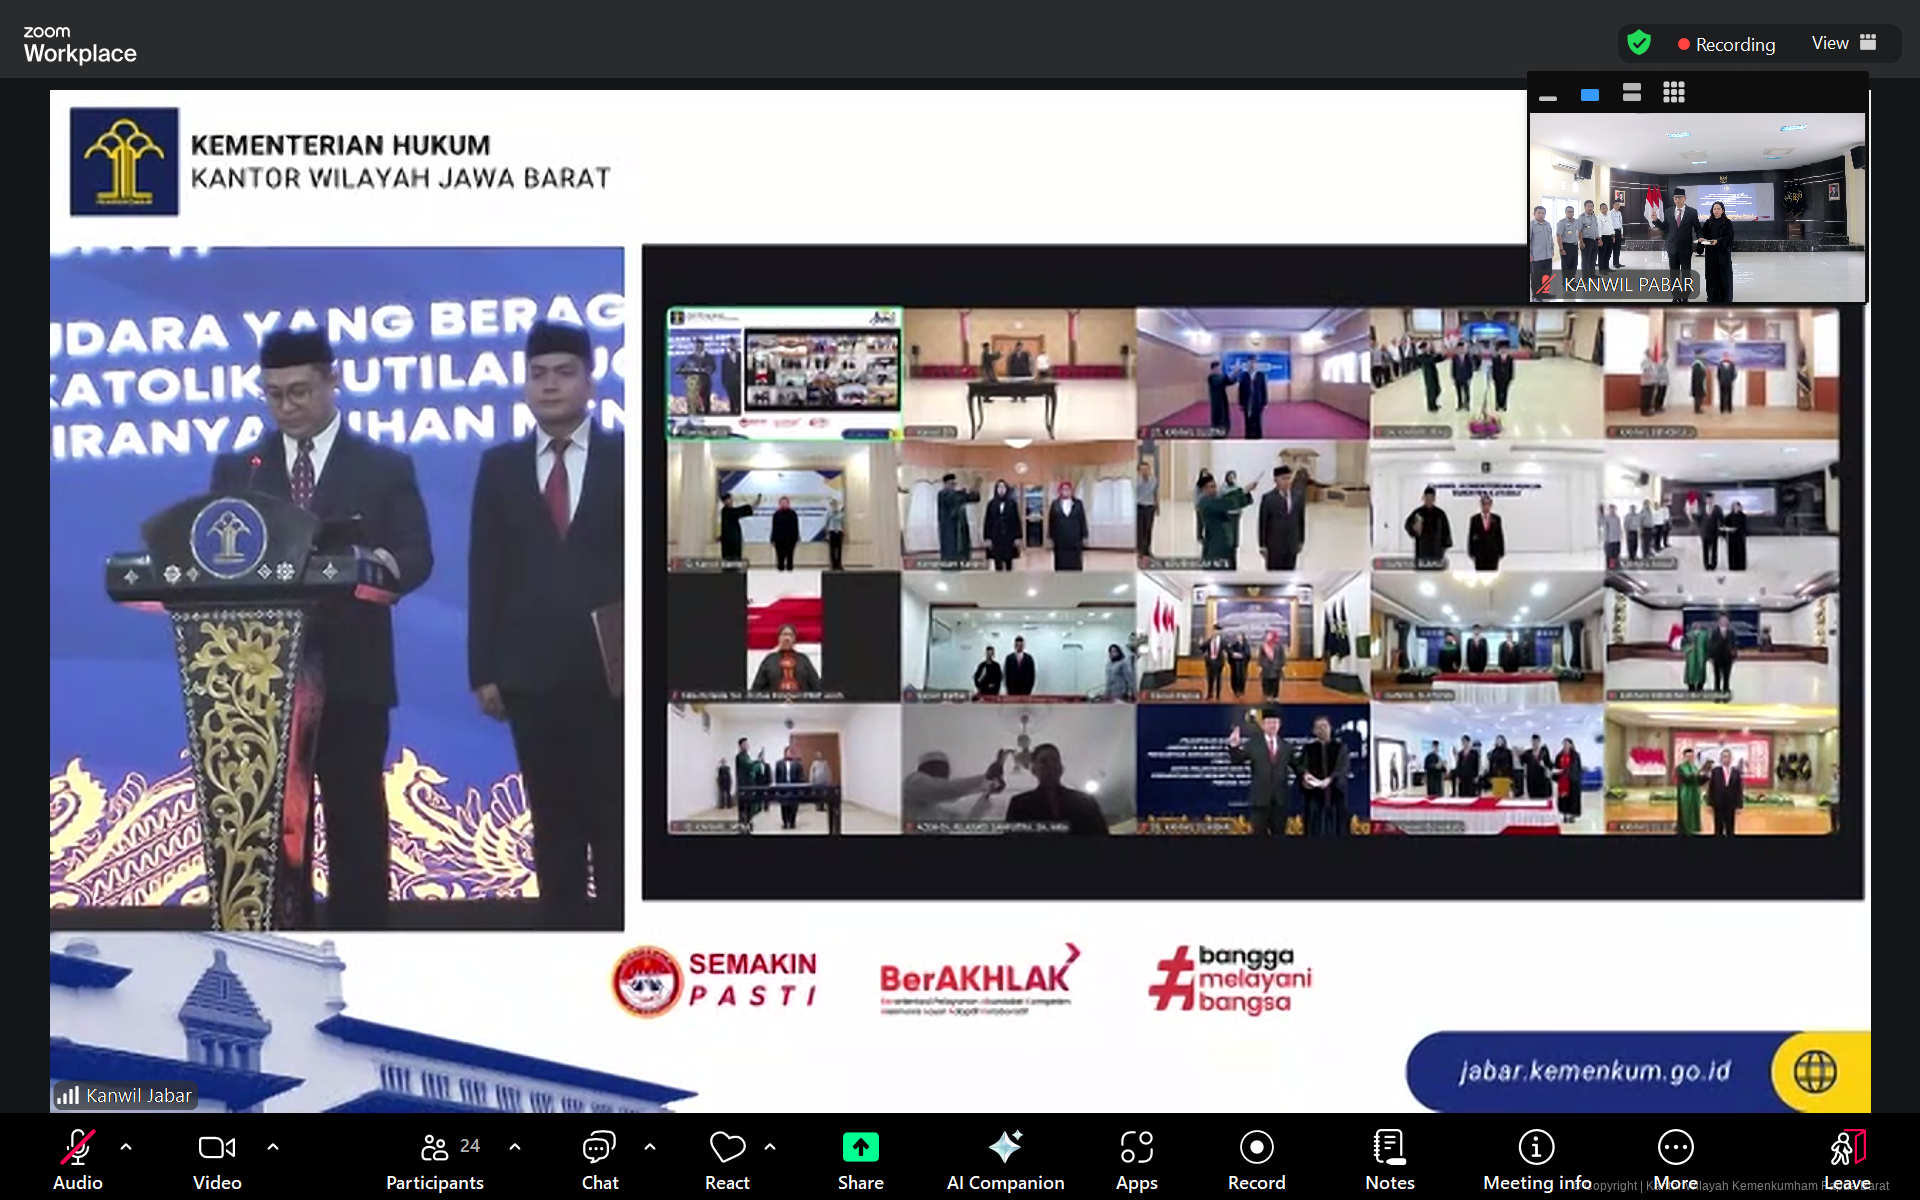Expand the Participants options chevron
The width and height of the screenshot is (1920, 1200).
pos(515,1147)
